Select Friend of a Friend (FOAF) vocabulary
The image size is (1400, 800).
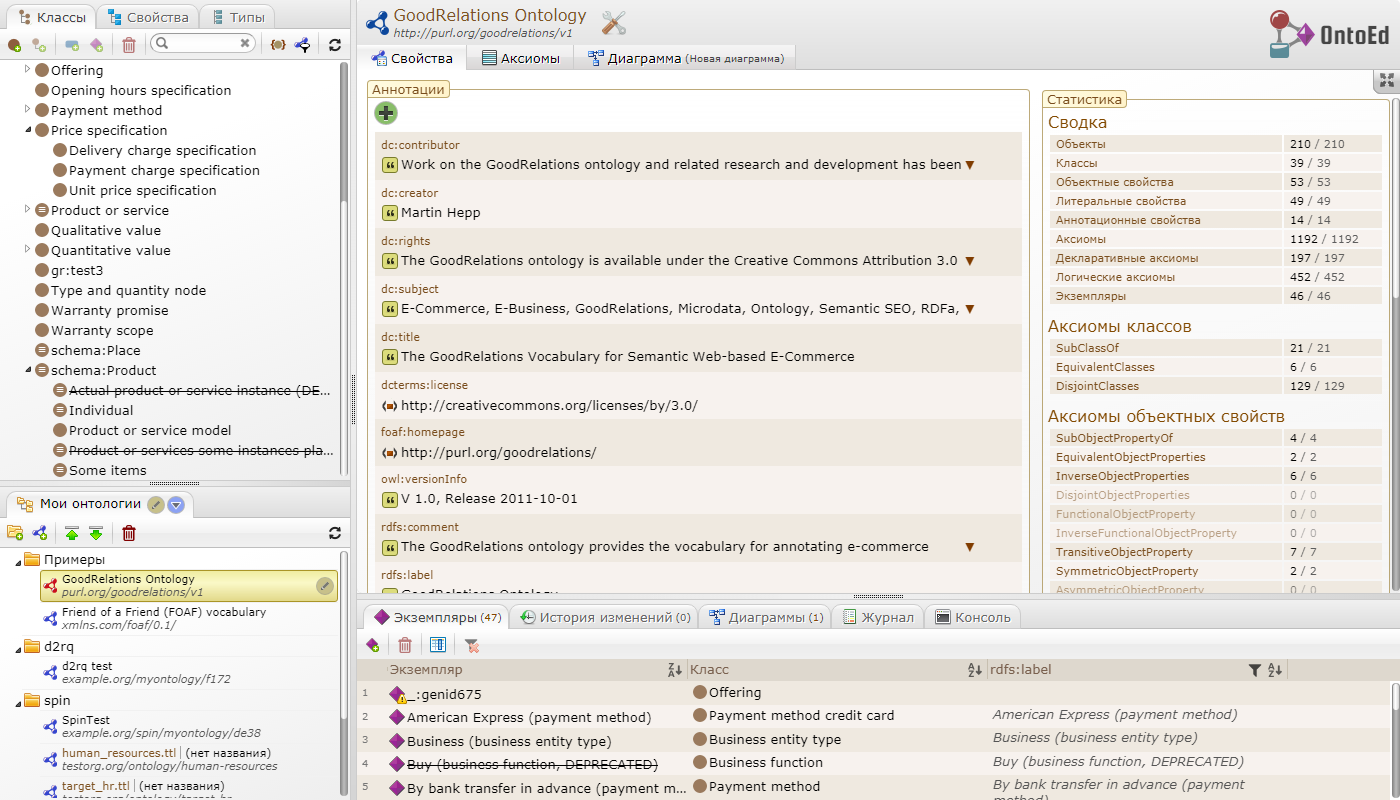tap(190, 618)
